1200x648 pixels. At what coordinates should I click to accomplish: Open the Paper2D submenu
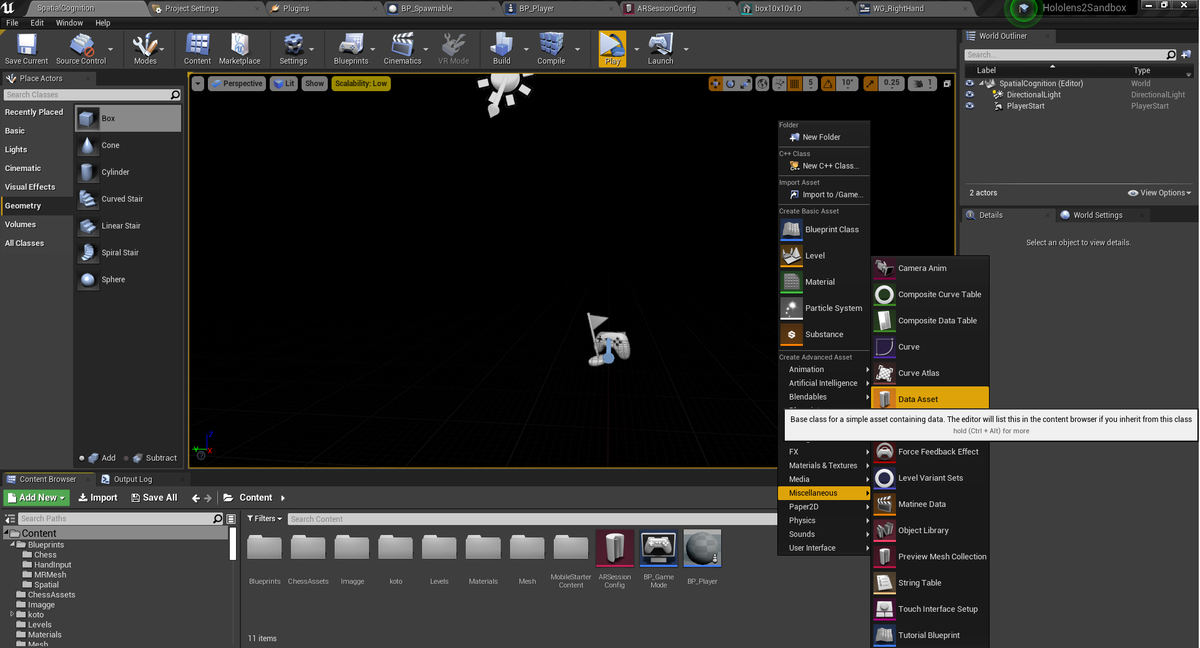[x=824, y=507]
